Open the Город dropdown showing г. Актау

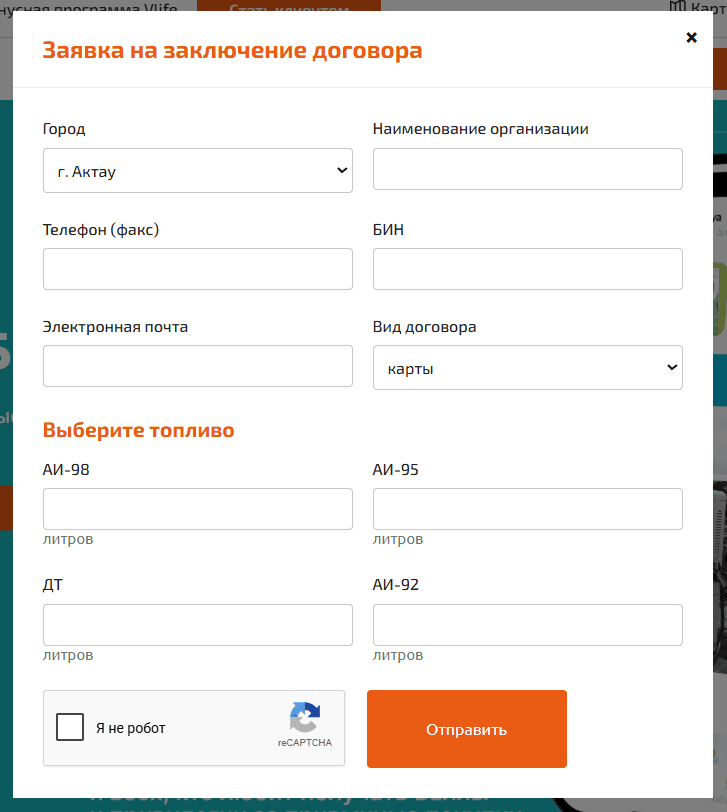198,171
